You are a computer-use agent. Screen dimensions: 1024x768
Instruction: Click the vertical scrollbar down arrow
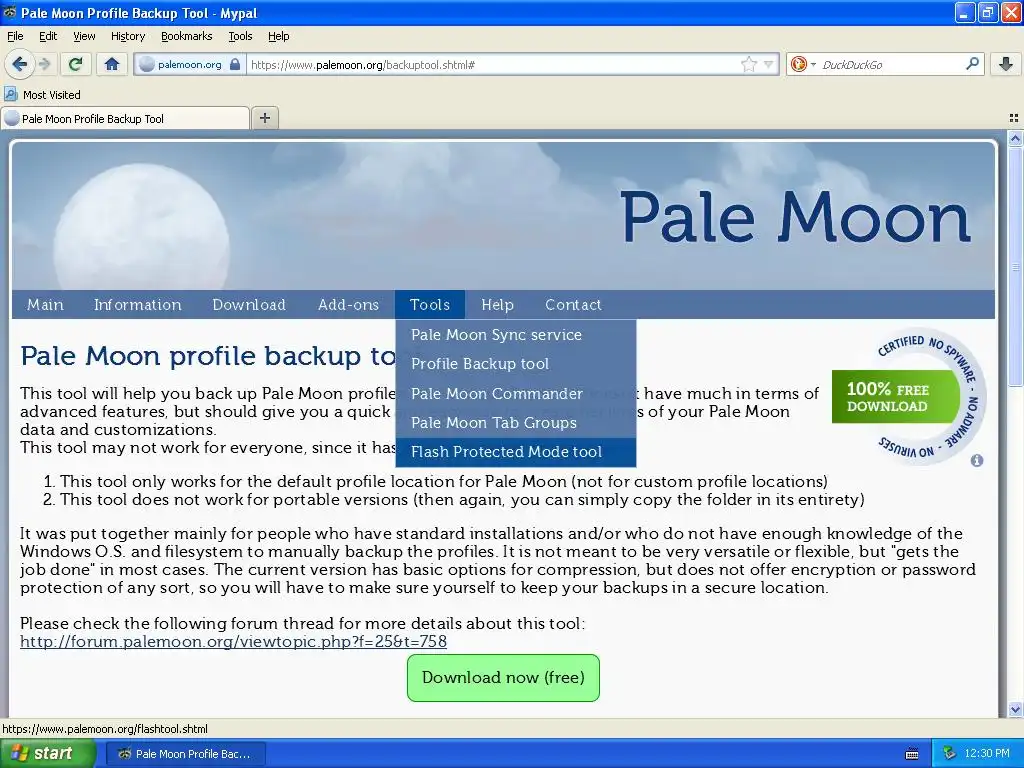(x=1015, y=709)
